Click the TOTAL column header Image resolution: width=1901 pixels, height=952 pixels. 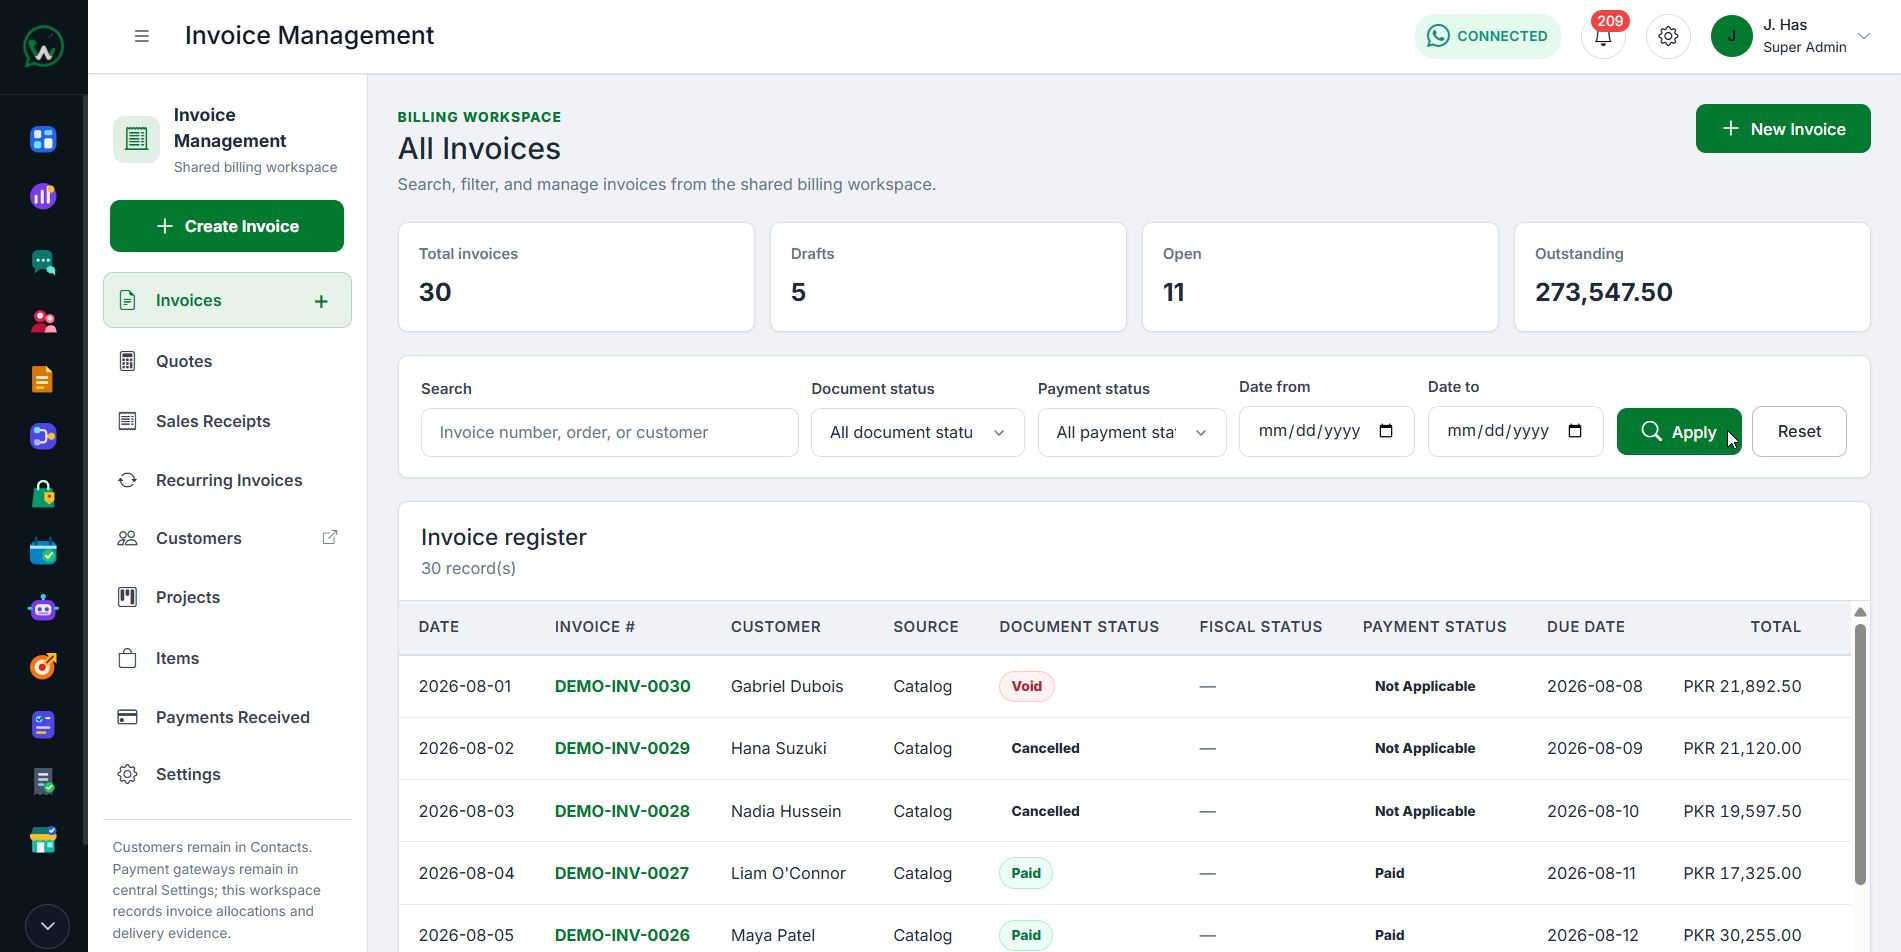click(1775, 627)
